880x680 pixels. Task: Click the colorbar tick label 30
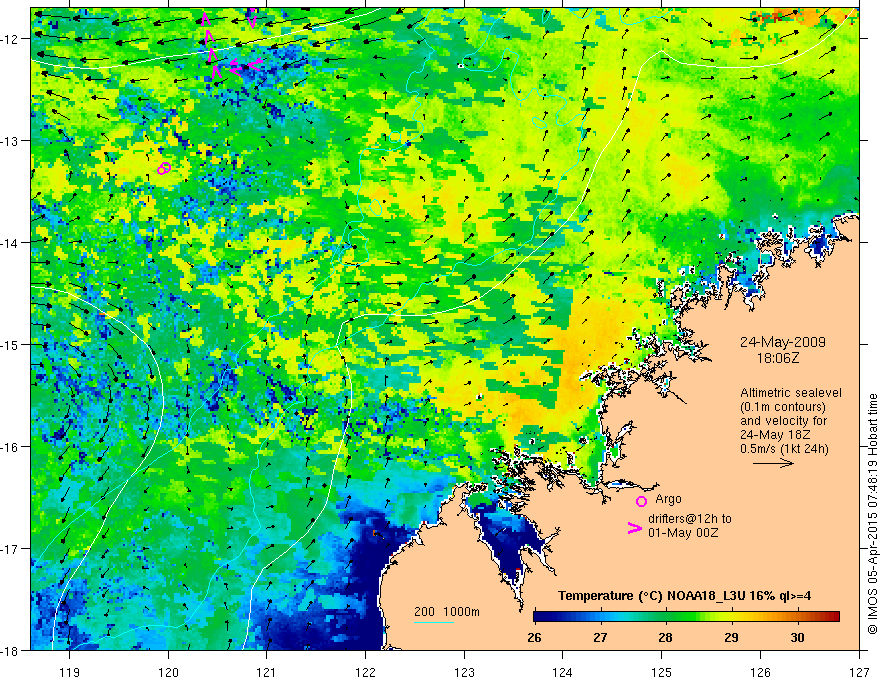point(798,637)
